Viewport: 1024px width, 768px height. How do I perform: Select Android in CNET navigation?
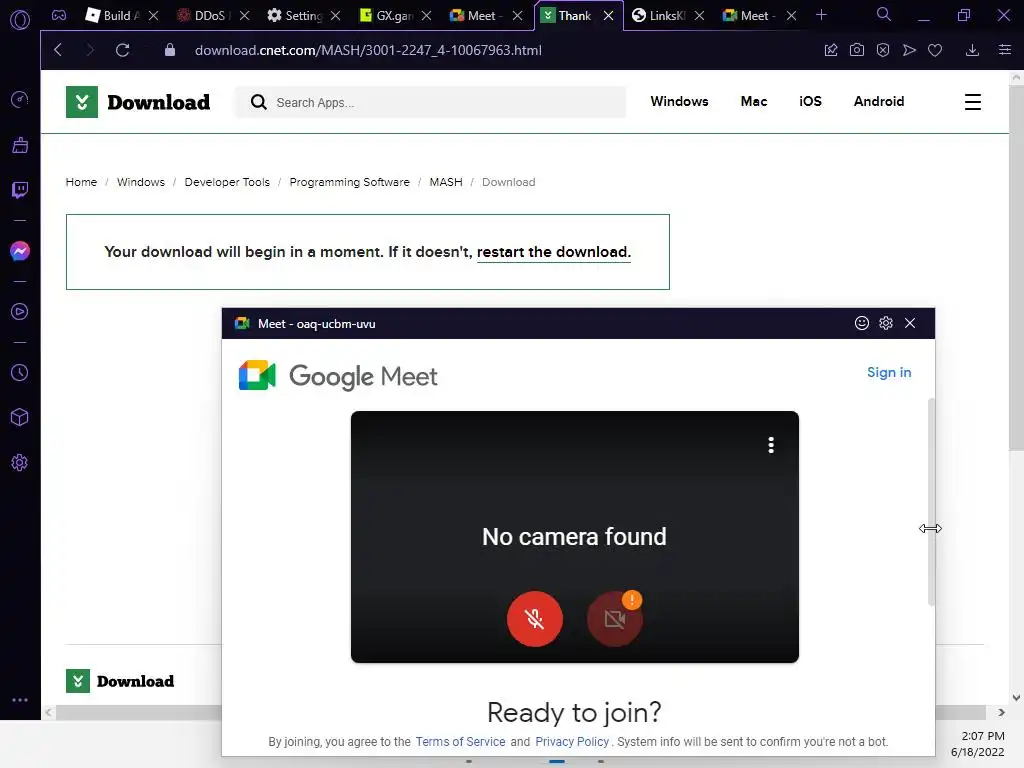click(x=879, y=101)
